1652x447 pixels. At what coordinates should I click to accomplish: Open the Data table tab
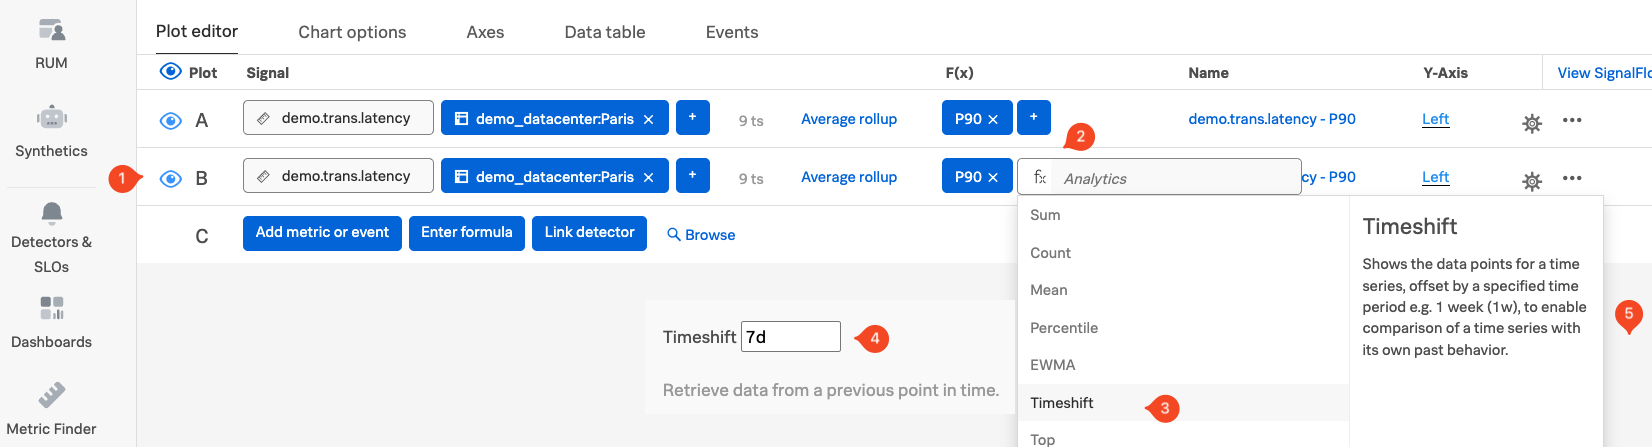604,32
